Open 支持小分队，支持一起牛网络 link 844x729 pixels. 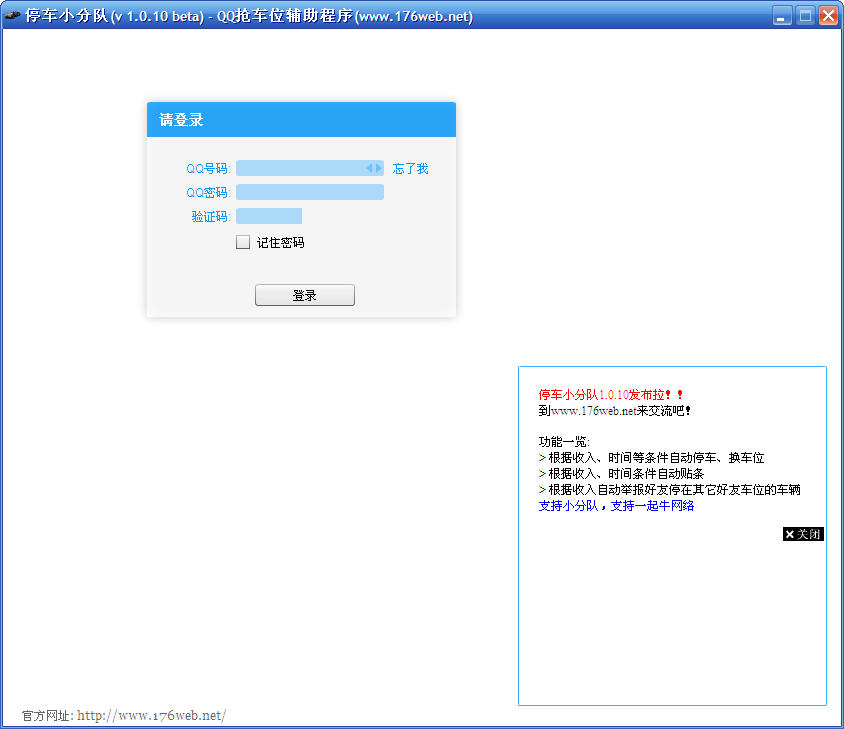click(x=616, y=506)
